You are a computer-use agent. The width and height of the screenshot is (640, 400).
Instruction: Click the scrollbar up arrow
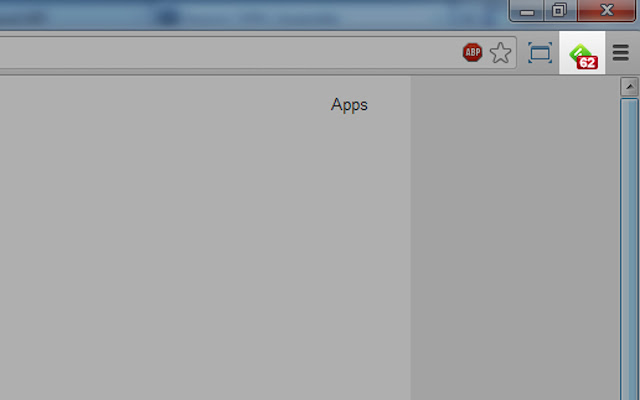pos(629,87)
